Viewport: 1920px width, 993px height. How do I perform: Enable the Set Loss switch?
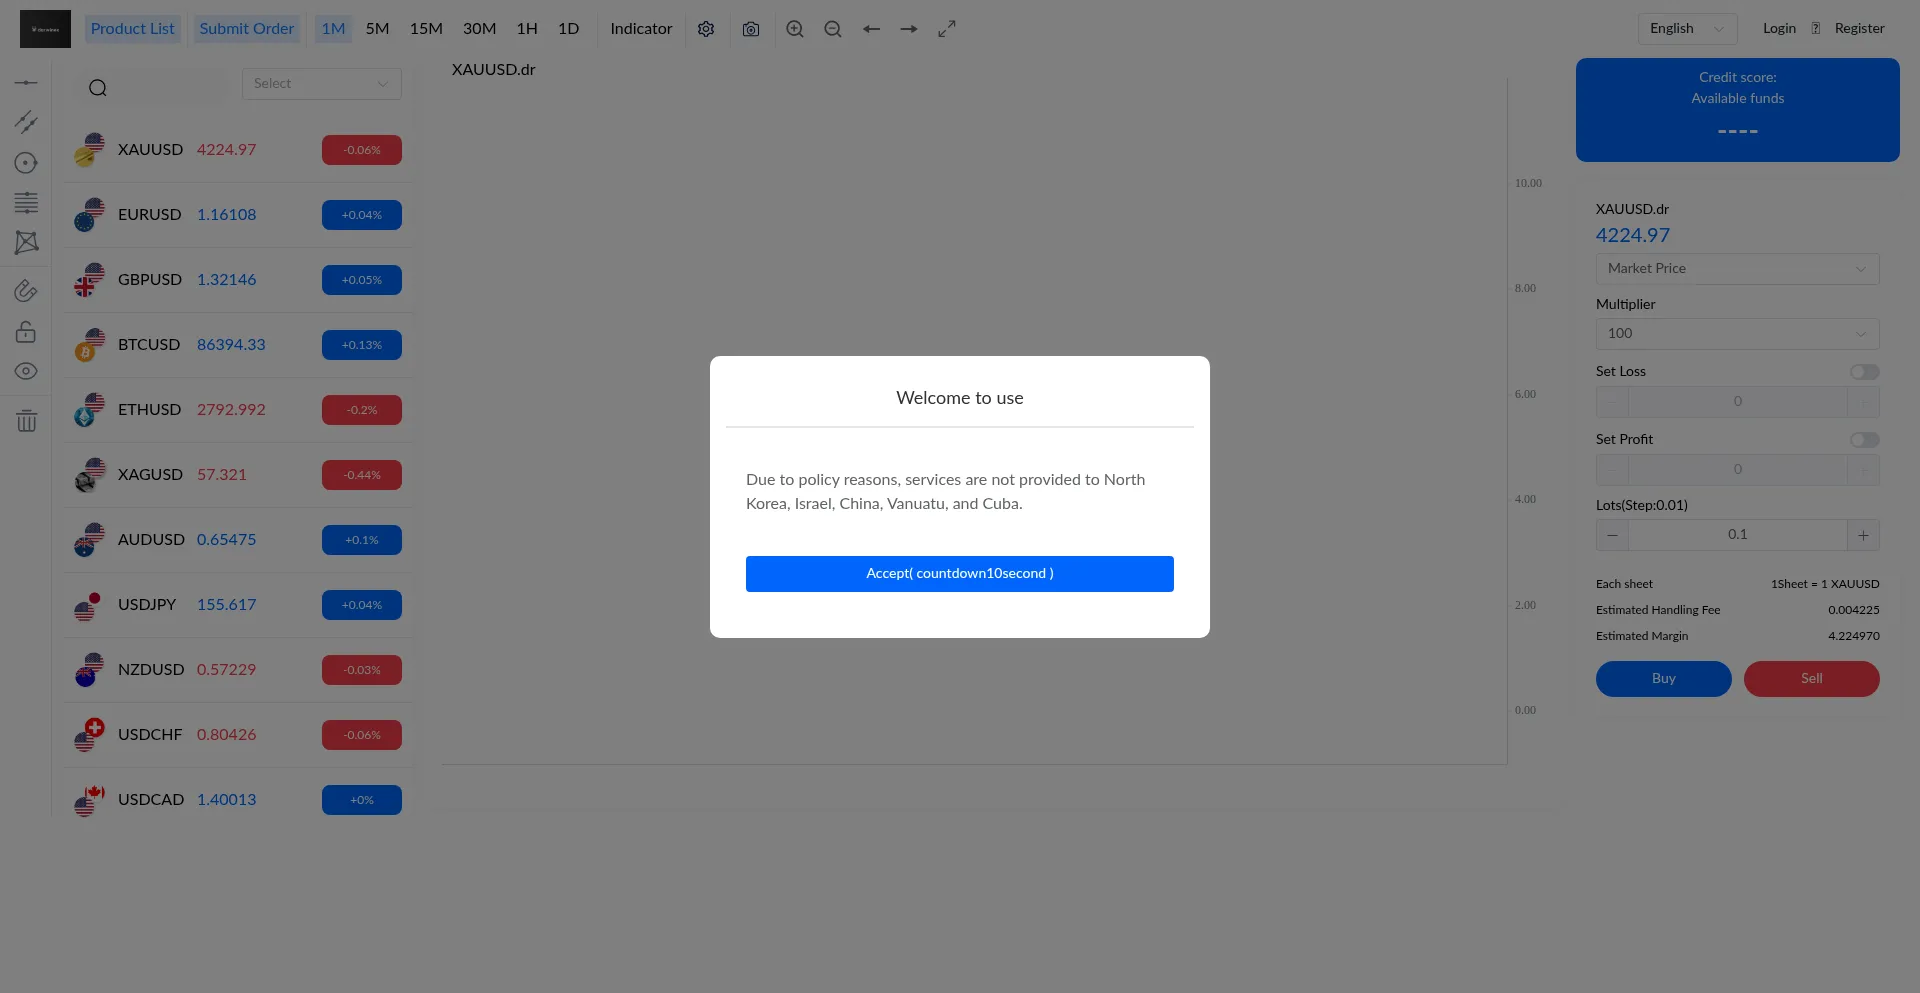[1864, 372]
